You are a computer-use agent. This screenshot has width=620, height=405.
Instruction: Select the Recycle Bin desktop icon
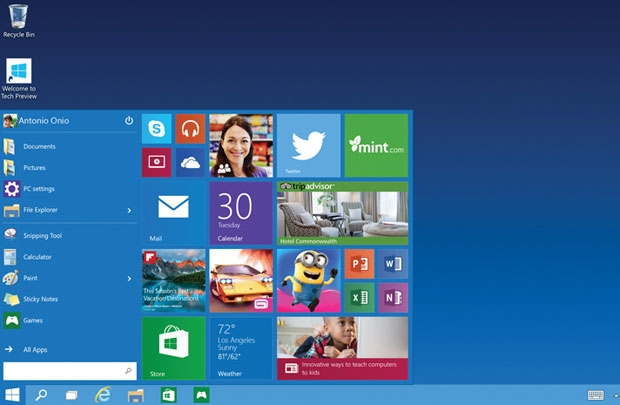coord(19,21)
